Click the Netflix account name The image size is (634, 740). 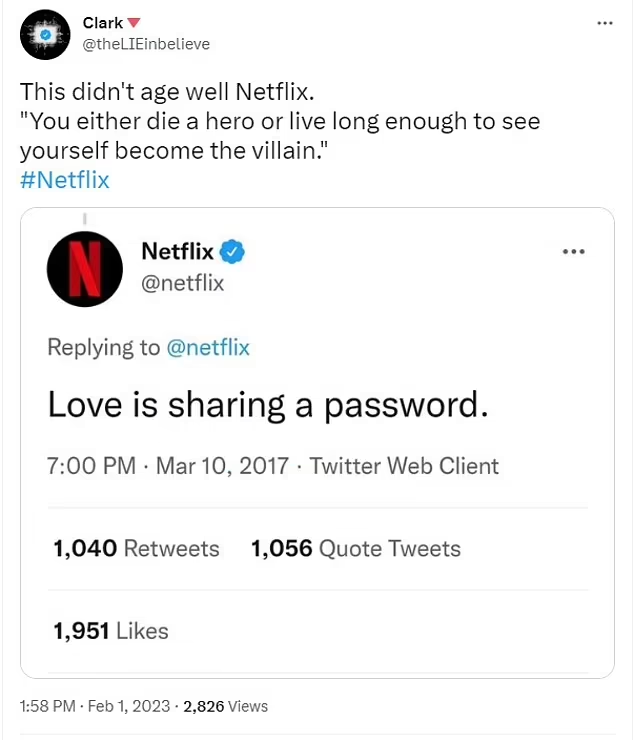(177, 251)
